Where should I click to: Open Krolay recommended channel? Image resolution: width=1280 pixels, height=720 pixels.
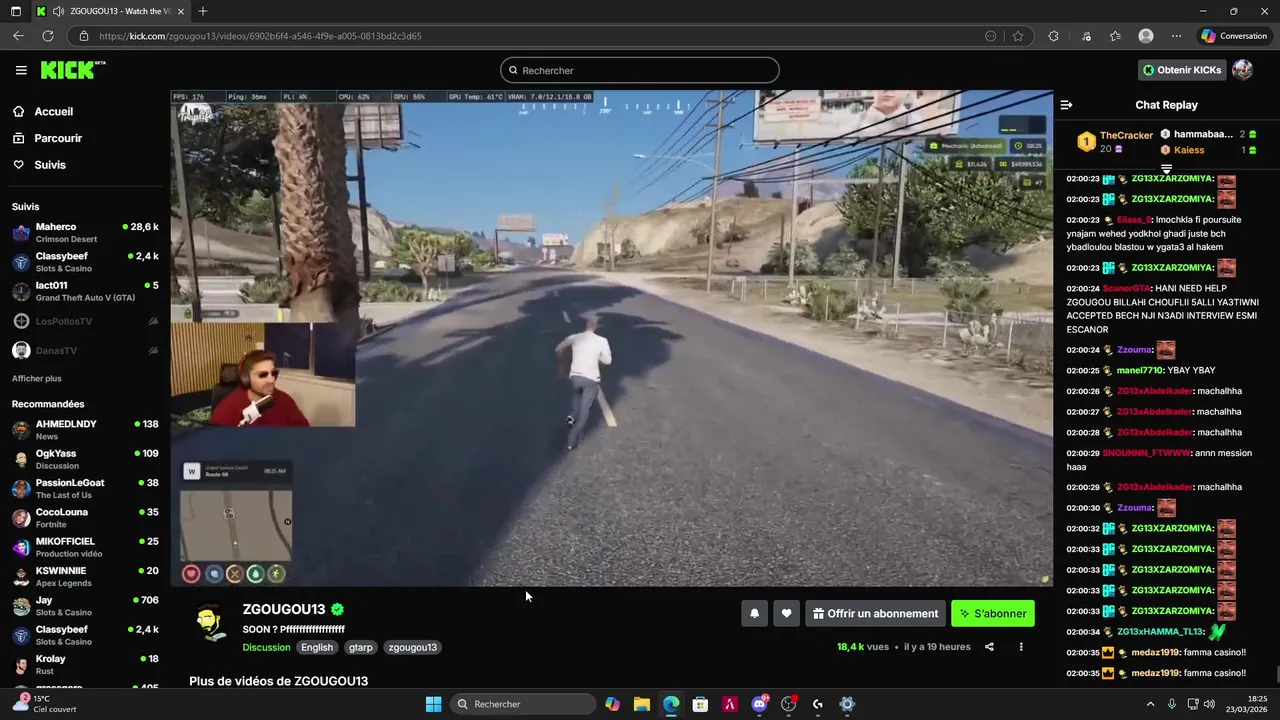85,665
